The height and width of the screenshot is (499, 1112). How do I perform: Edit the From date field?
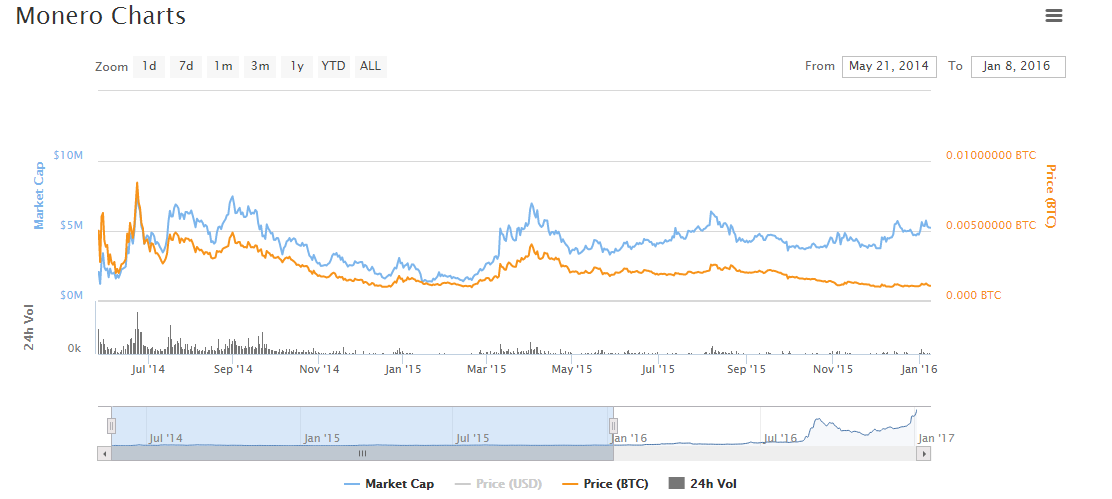[889, 67]
